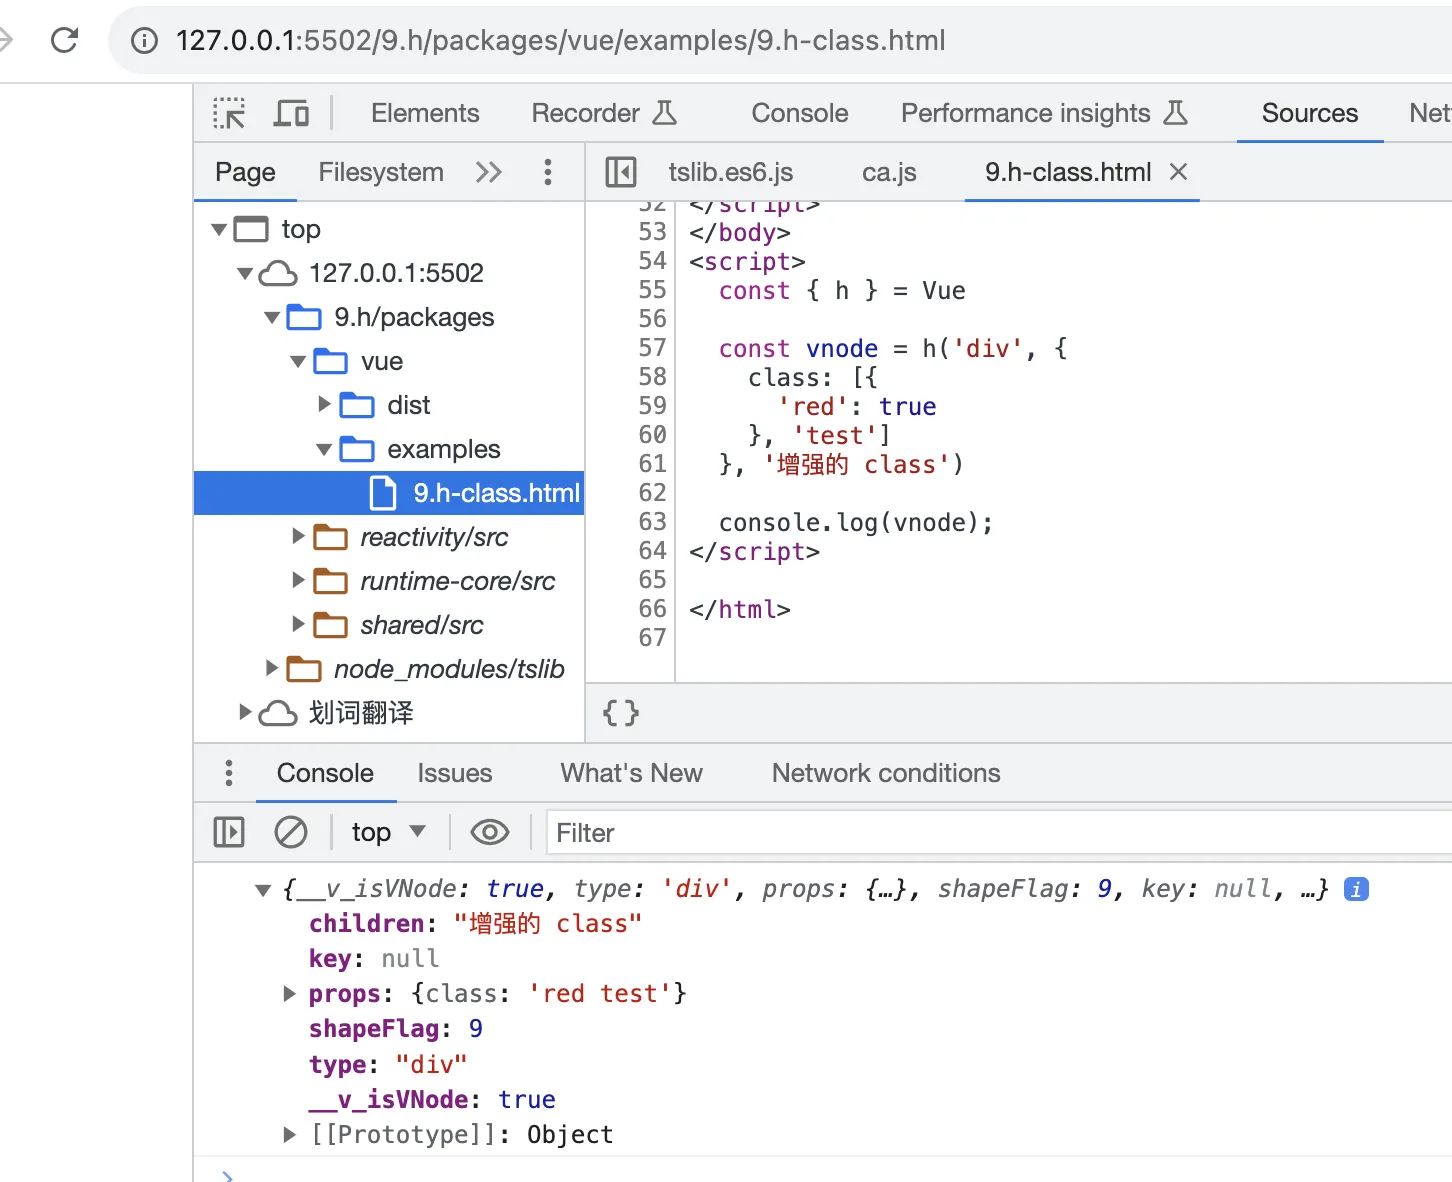
Task: Expand the 划词翻译 extension node
Action: (245, 712)
